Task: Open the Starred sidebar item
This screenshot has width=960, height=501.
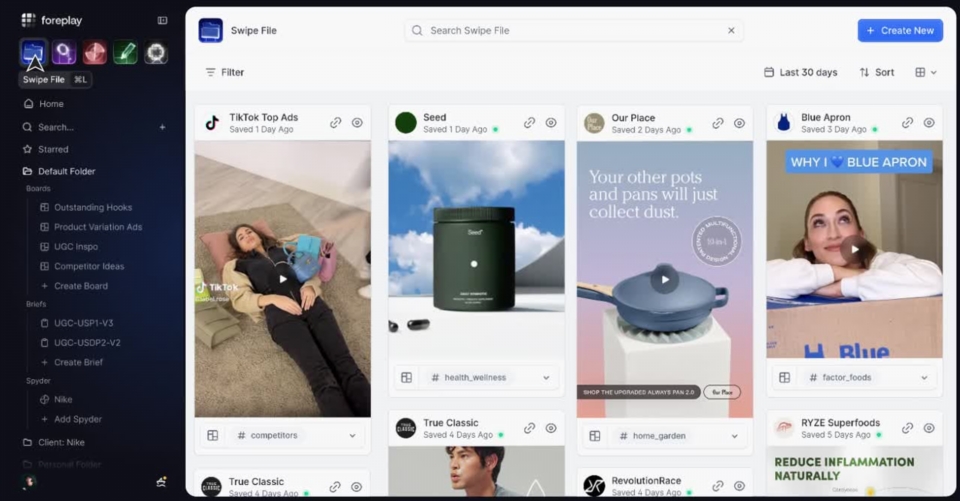Action: click(53, 149)
